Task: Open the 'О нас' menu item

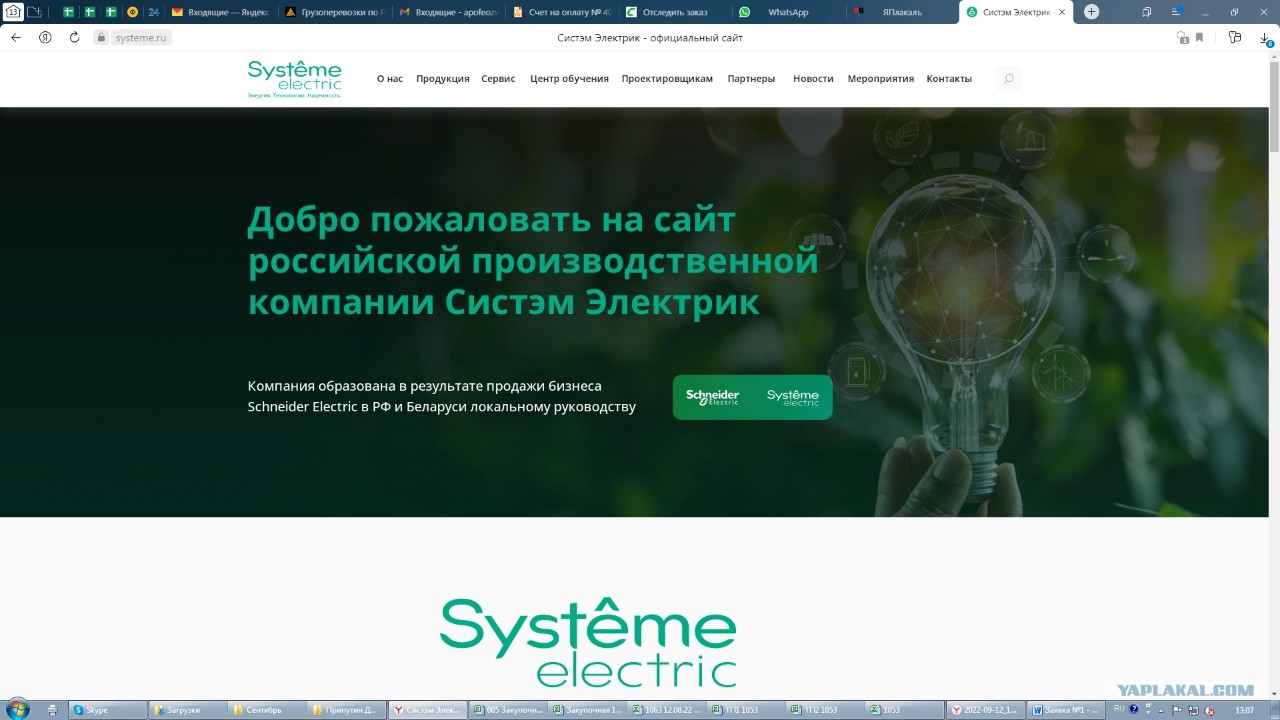Action: click(x=390, y=79)
